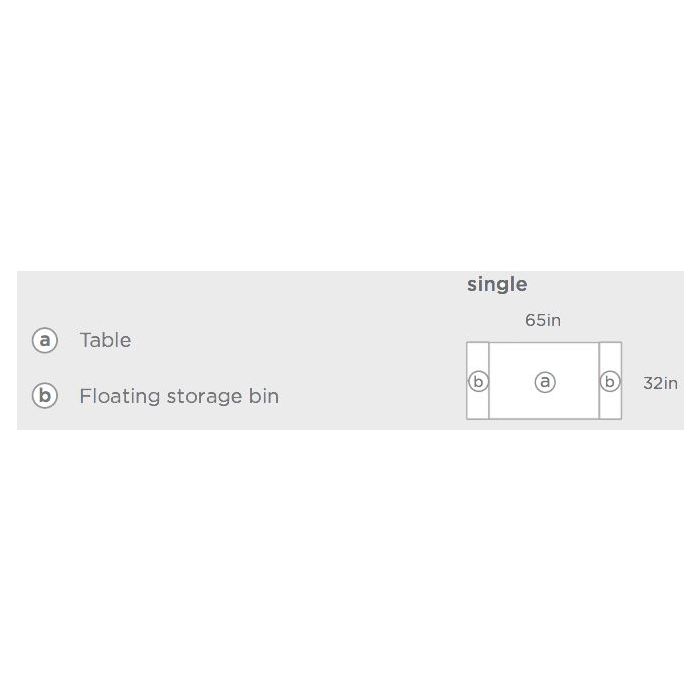Click the legend's circled "a" icon
The height and width of the screenshot is (700, 700).
[x=45, y=340]
